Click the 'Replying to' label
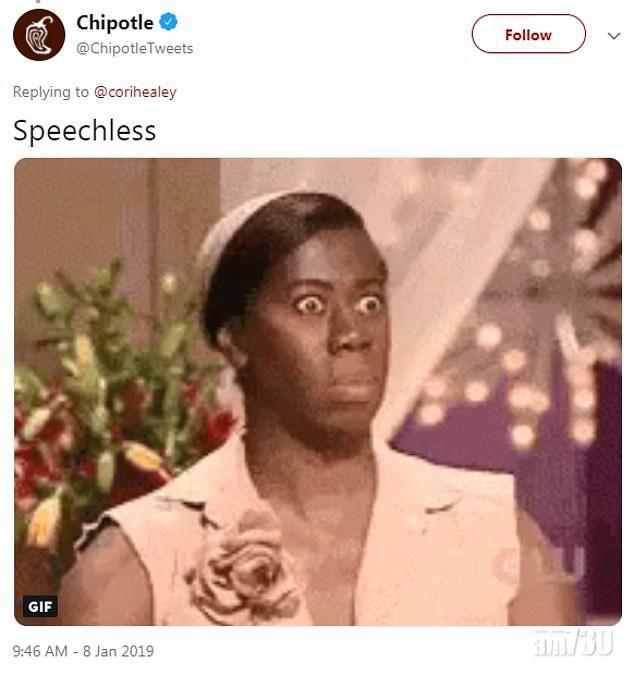This screenshot has width=634, height=675. pyautogui.click(x=50, y=92)
